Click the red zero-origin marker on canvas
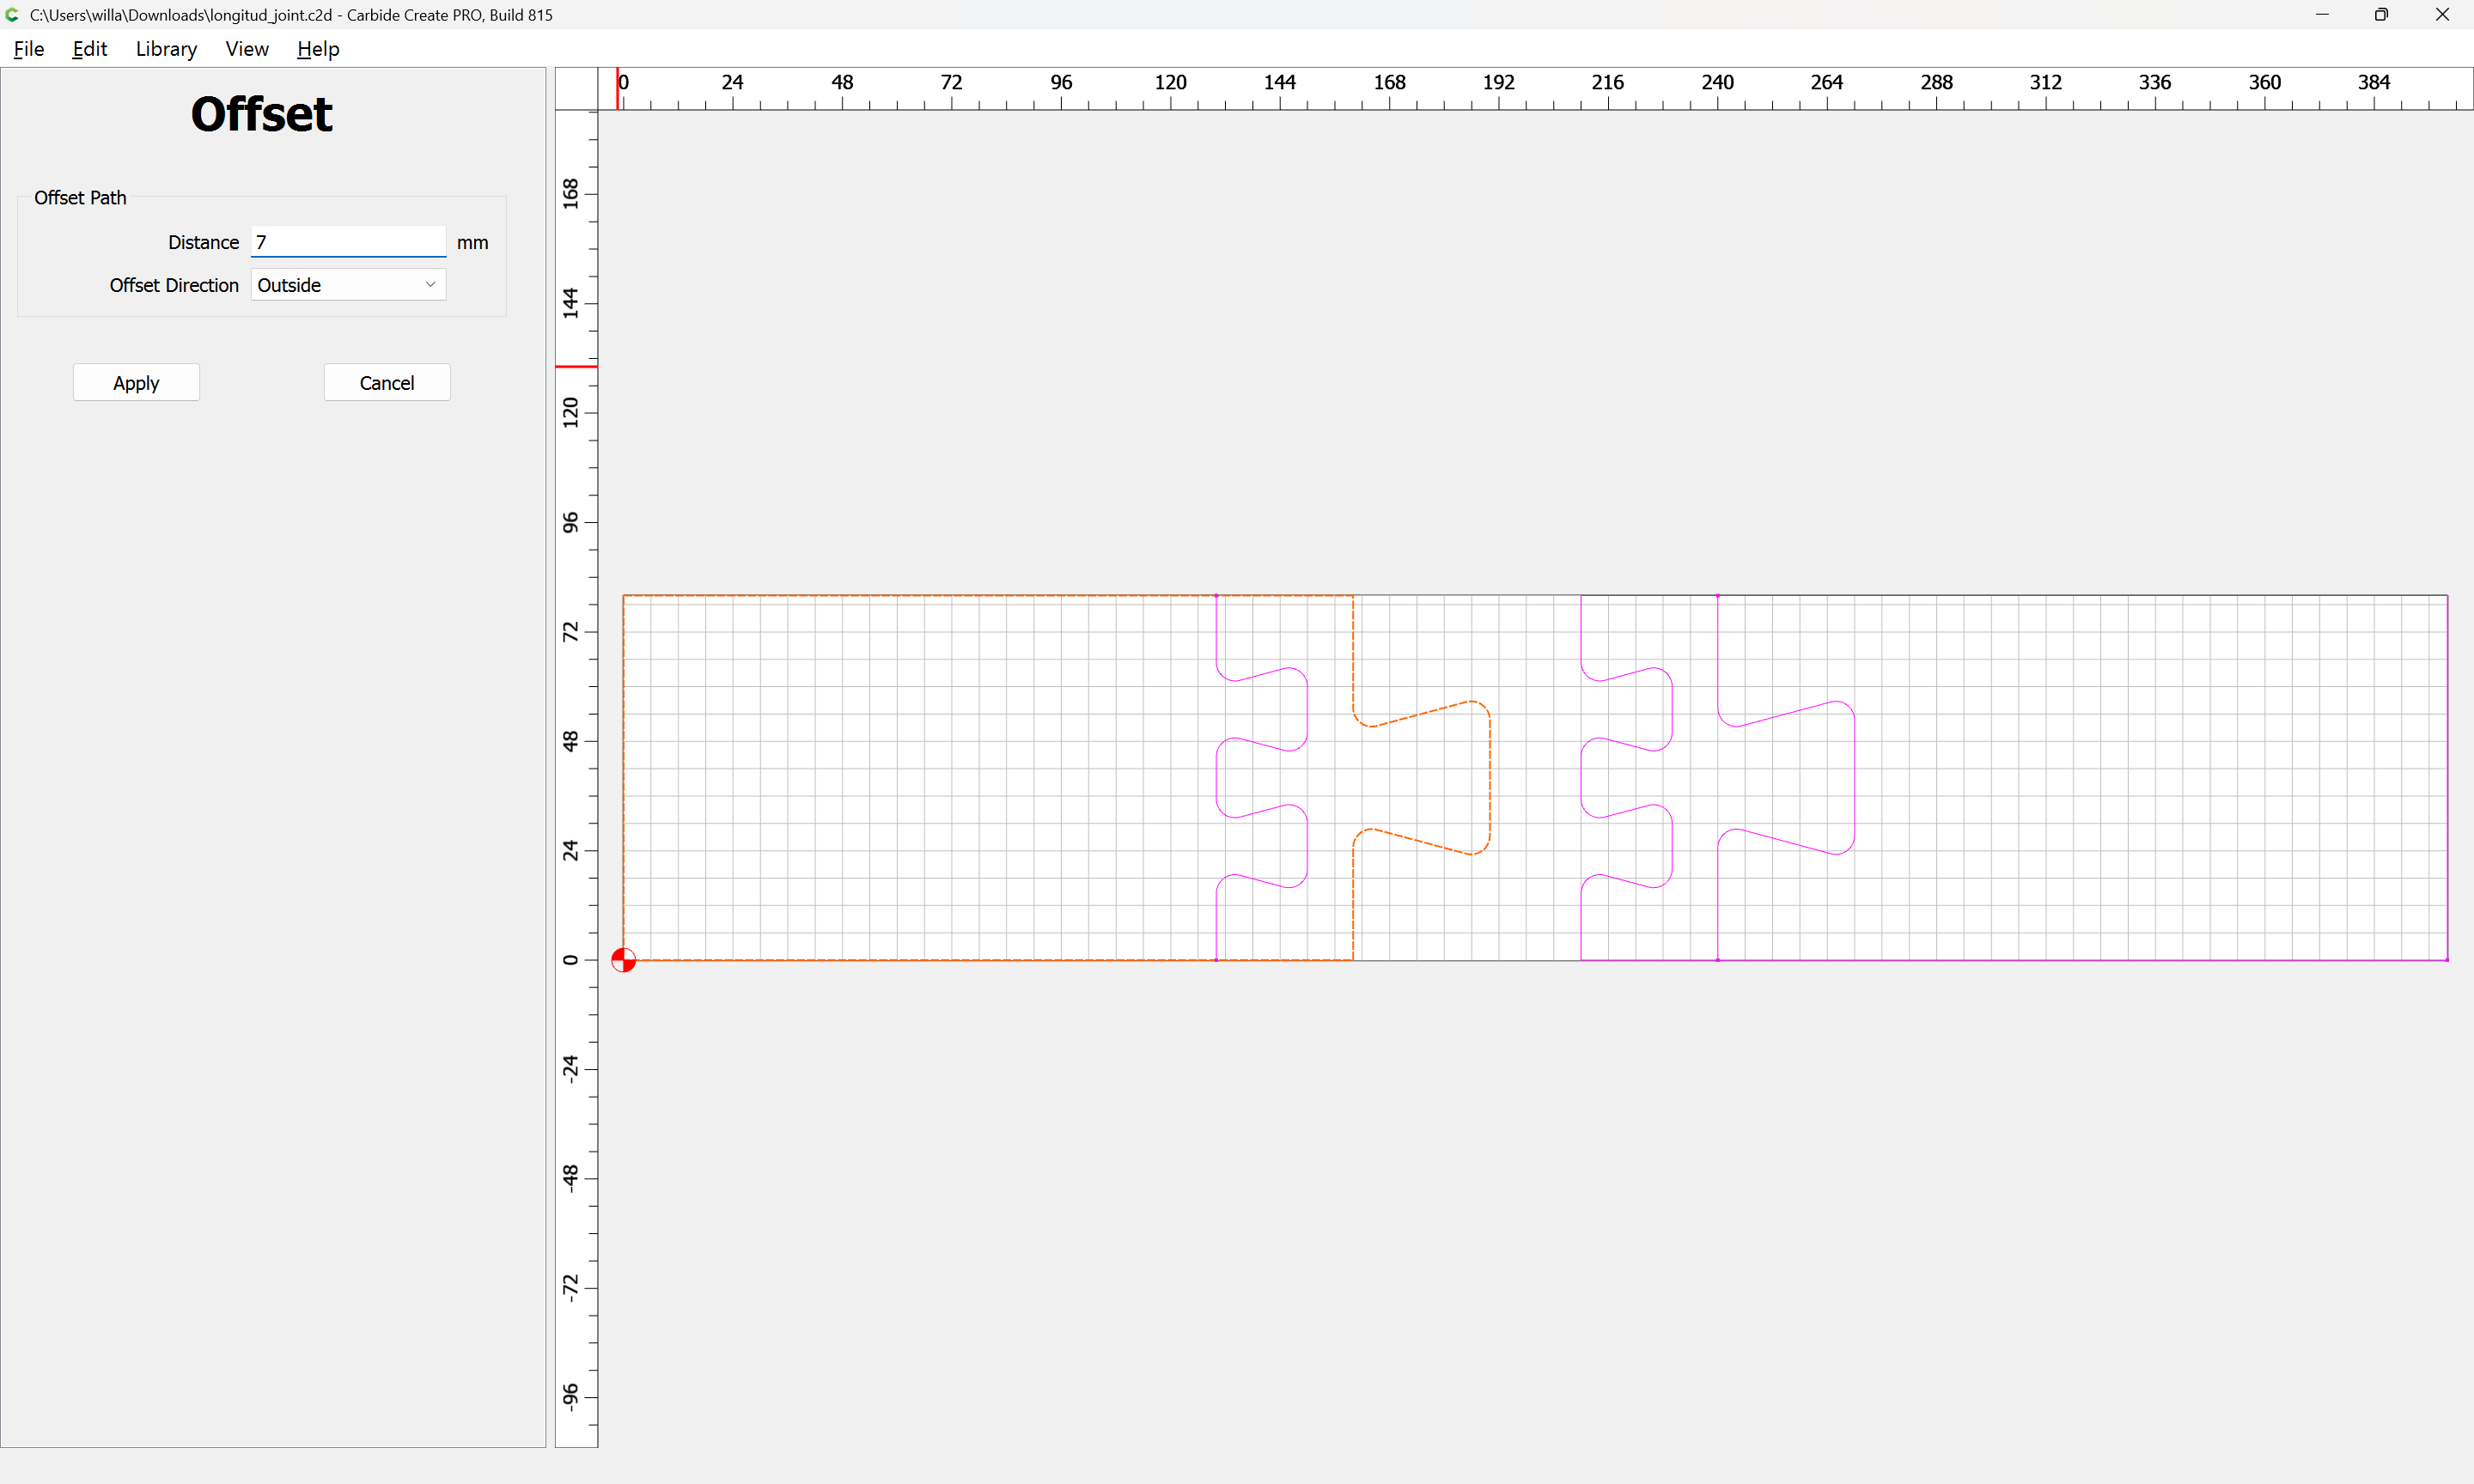The height and width of the screenshot is (1484, 2474). click(623, 960)
